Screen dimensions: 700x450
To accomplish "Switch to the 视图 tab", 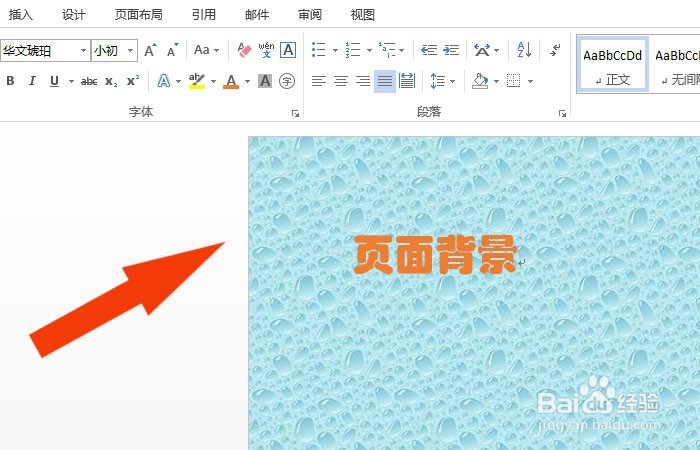I will (x=362, y=15).
